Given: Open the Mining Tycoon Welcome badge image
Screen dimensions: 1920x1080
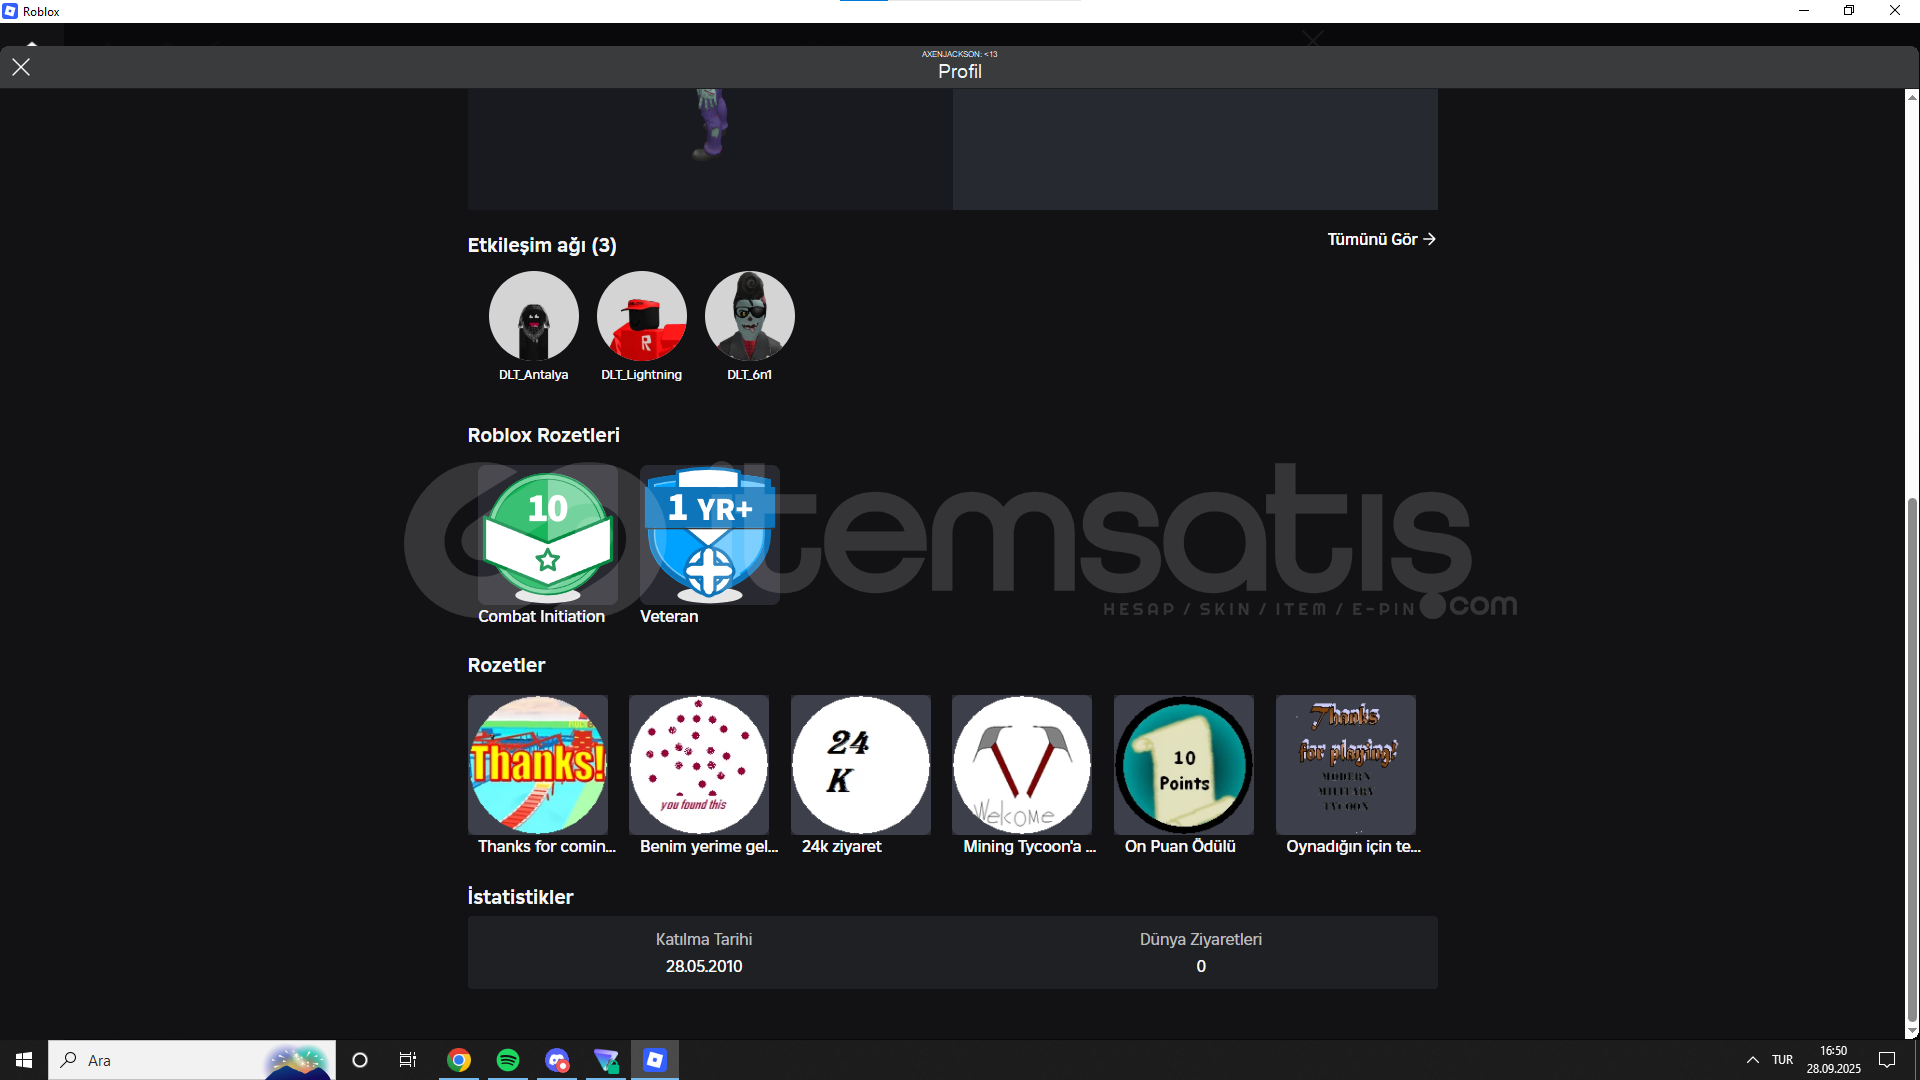Looking at the screenshot, I should point(1022,765).
